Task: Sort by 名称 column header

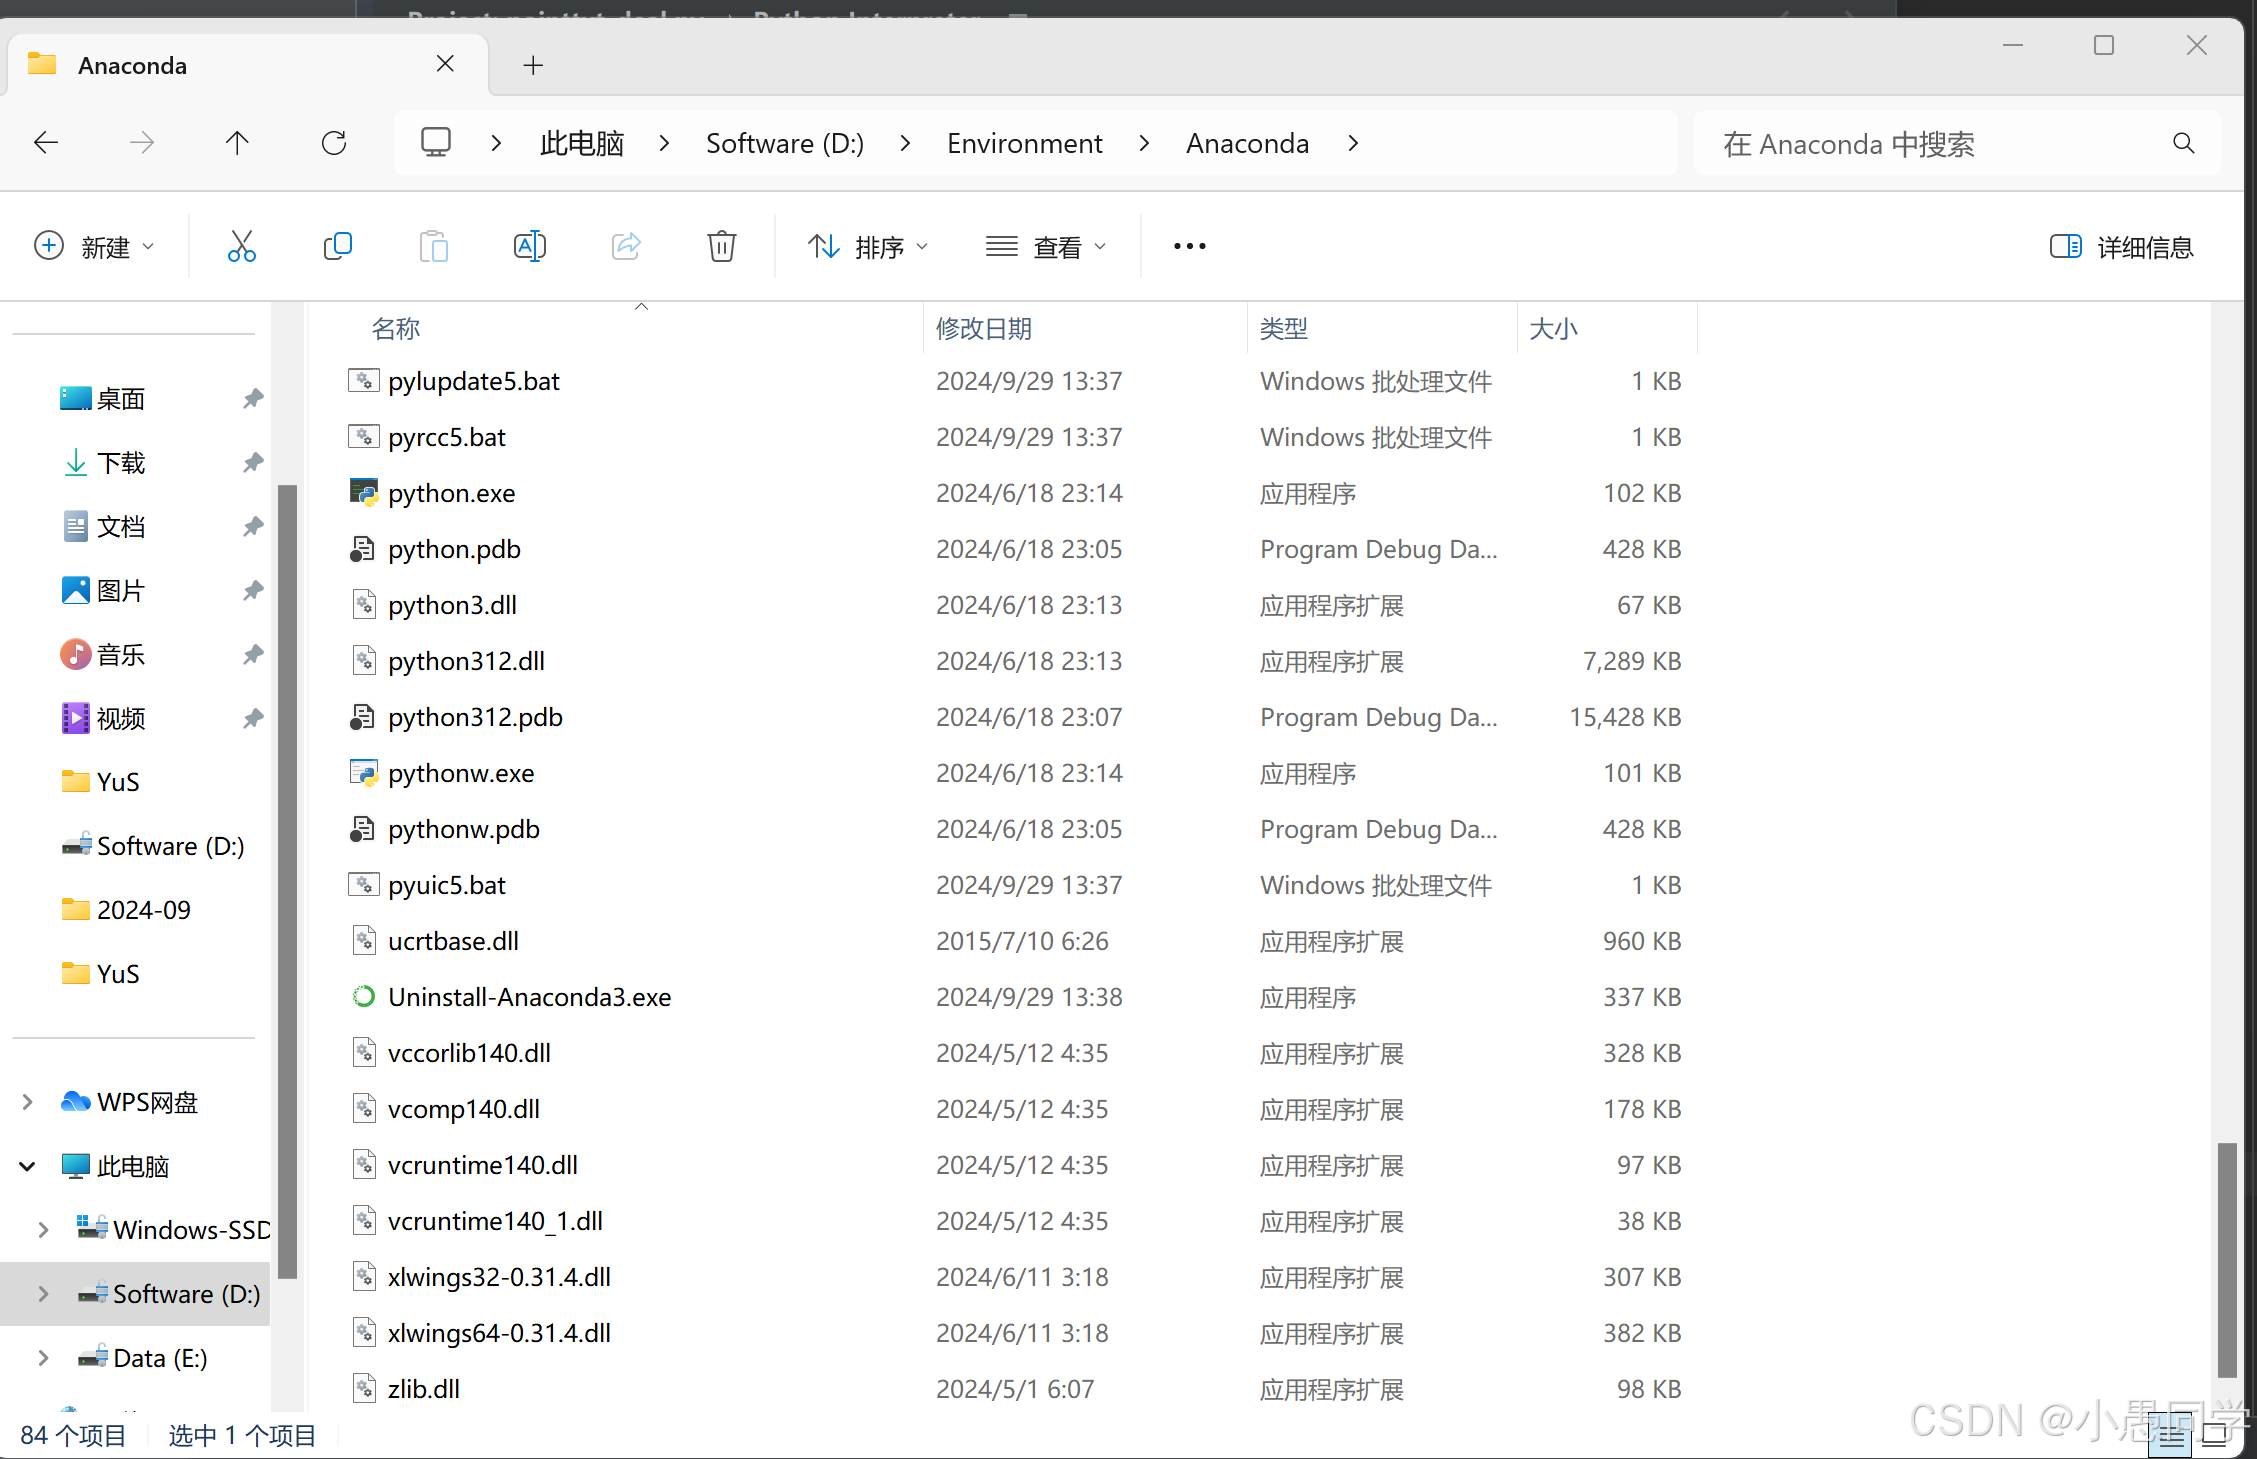Action: 396,329
